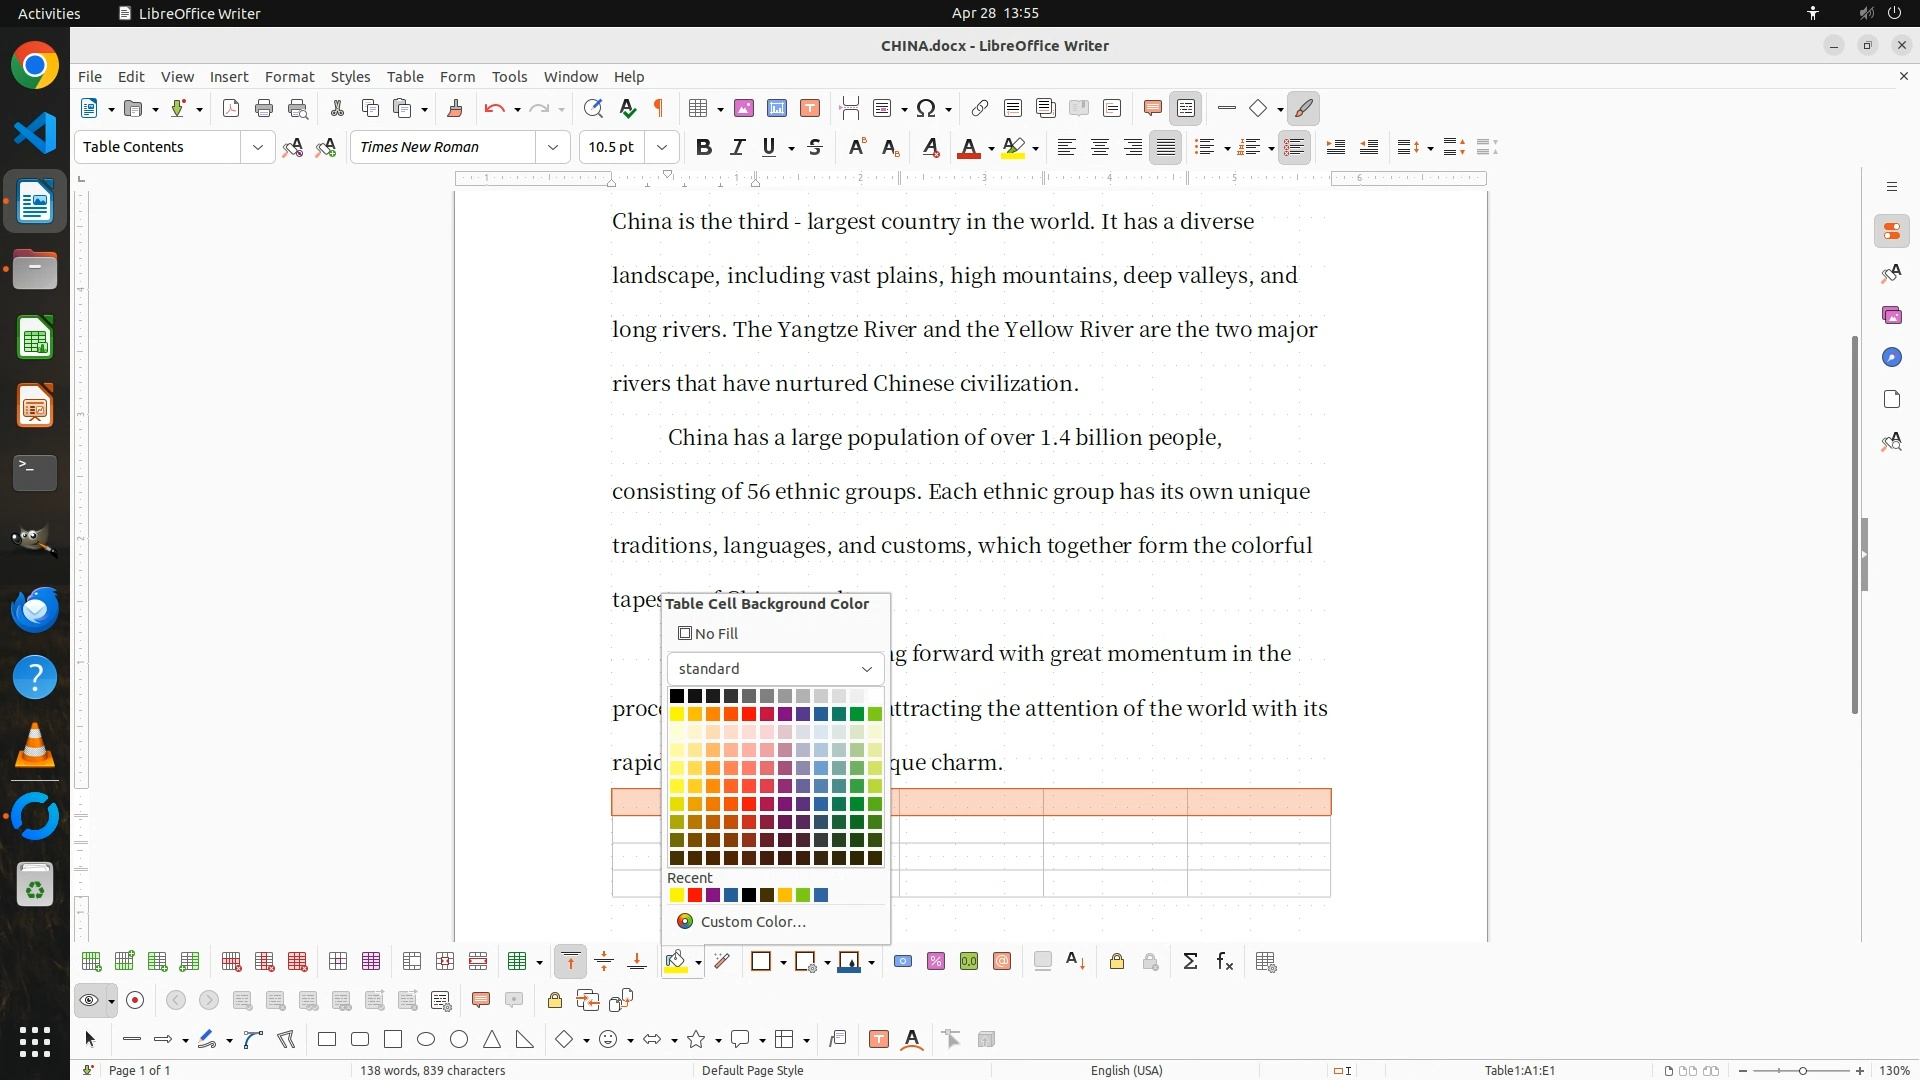This screenshot has height=1080, width=1920.
Task: Click the Sum formula icon in table toolbar
Action: coord(1190,961)
